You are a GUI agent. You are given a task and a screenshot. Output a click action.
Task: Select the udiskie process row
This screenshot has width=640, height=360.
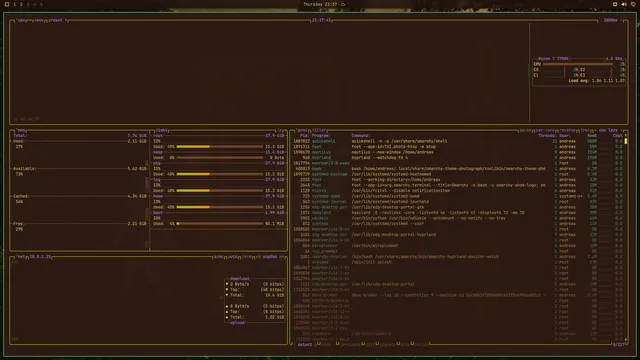[458, 218]
